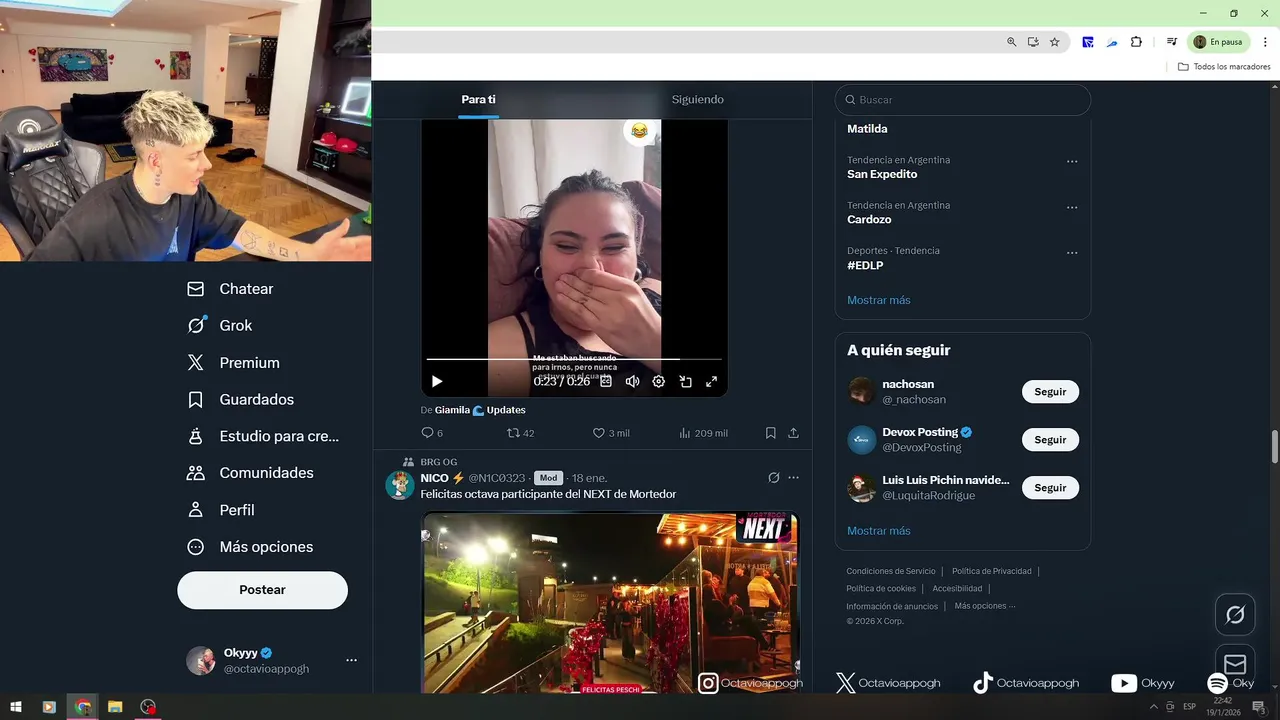Screen dimensions: 1280x720
Task: Open Grok in the sidebar
Action: [x=219, y=326]
